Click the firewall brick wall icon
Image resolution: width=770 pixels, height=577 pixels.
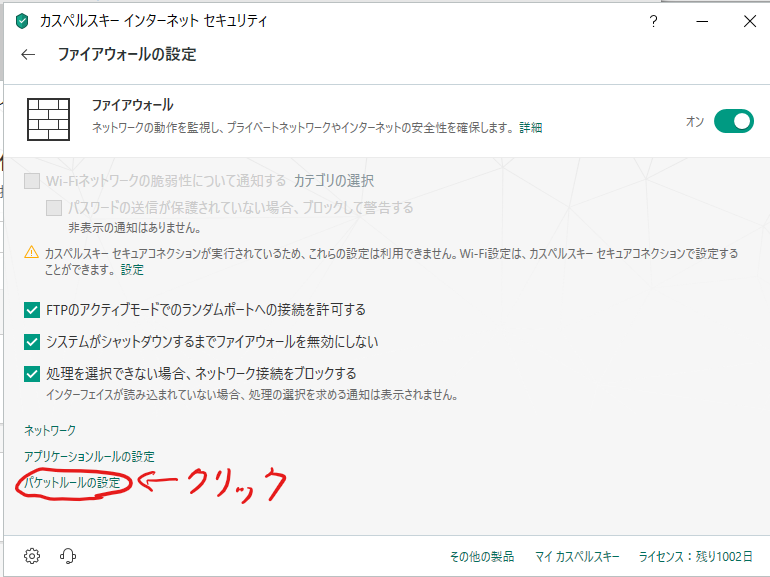click(48, 119)
